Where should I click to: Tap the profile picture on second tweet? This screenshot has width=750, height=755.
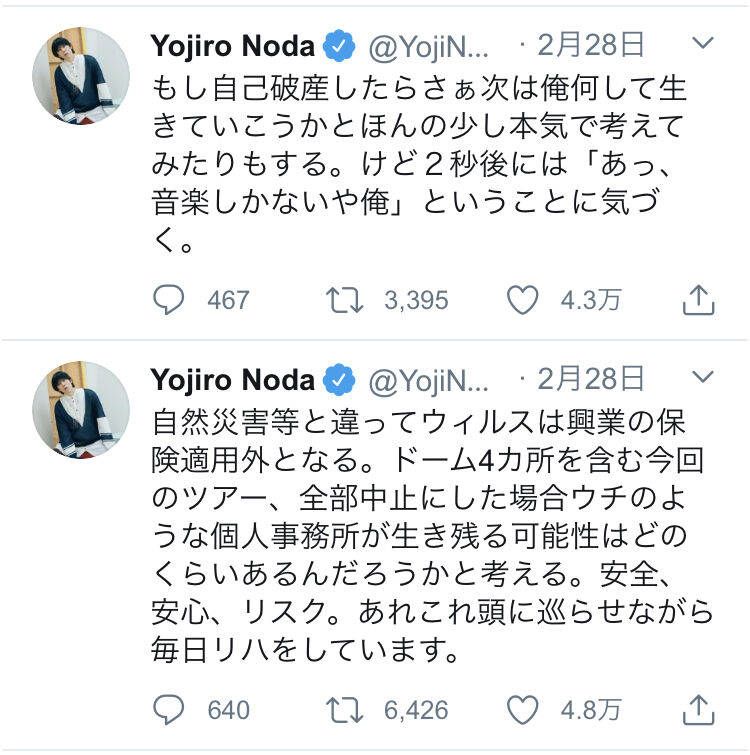pyautogui.click(x=81, y=410)
